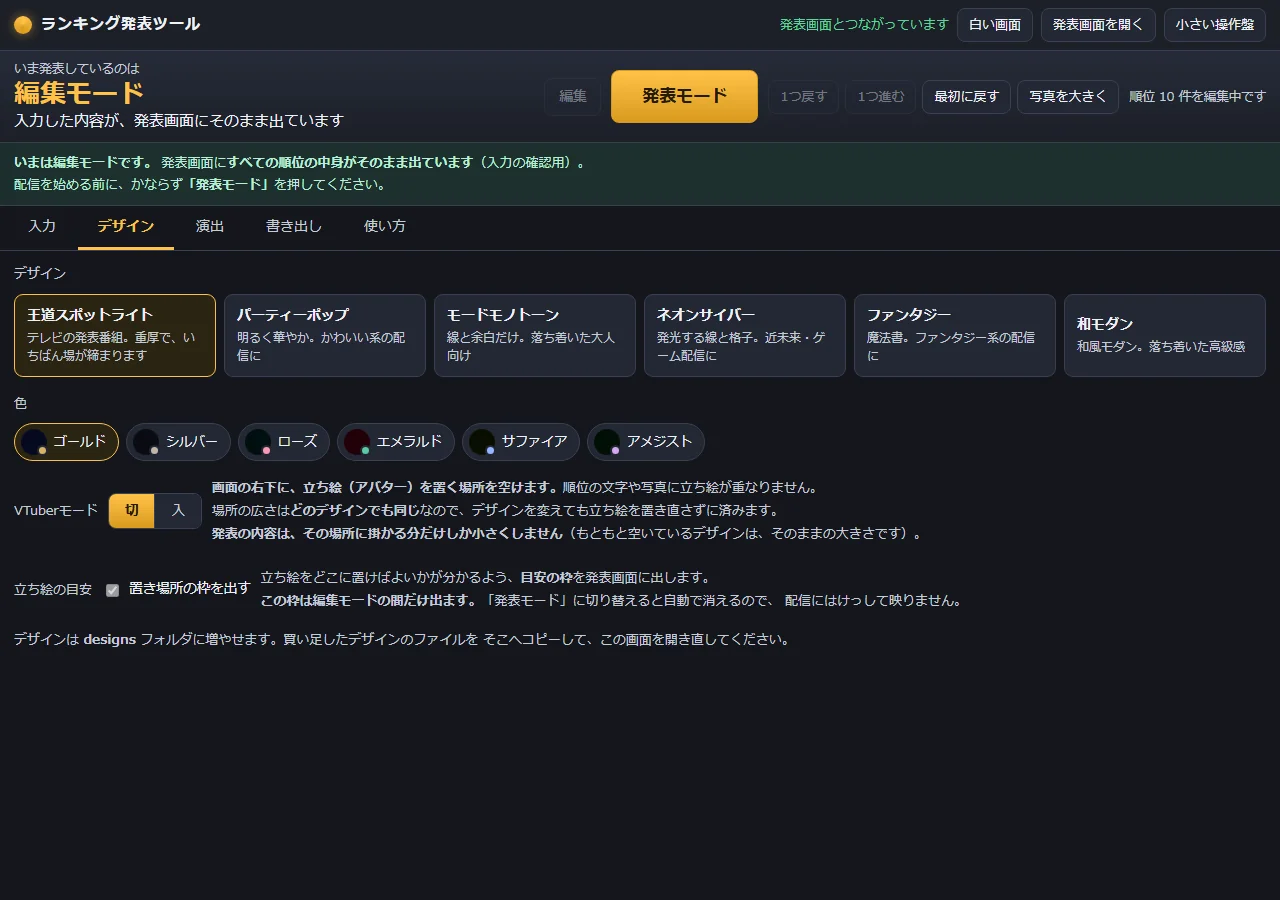
Task: Toggle the 置き場所の枠を出す checkbox
Action: coord(113,590)
